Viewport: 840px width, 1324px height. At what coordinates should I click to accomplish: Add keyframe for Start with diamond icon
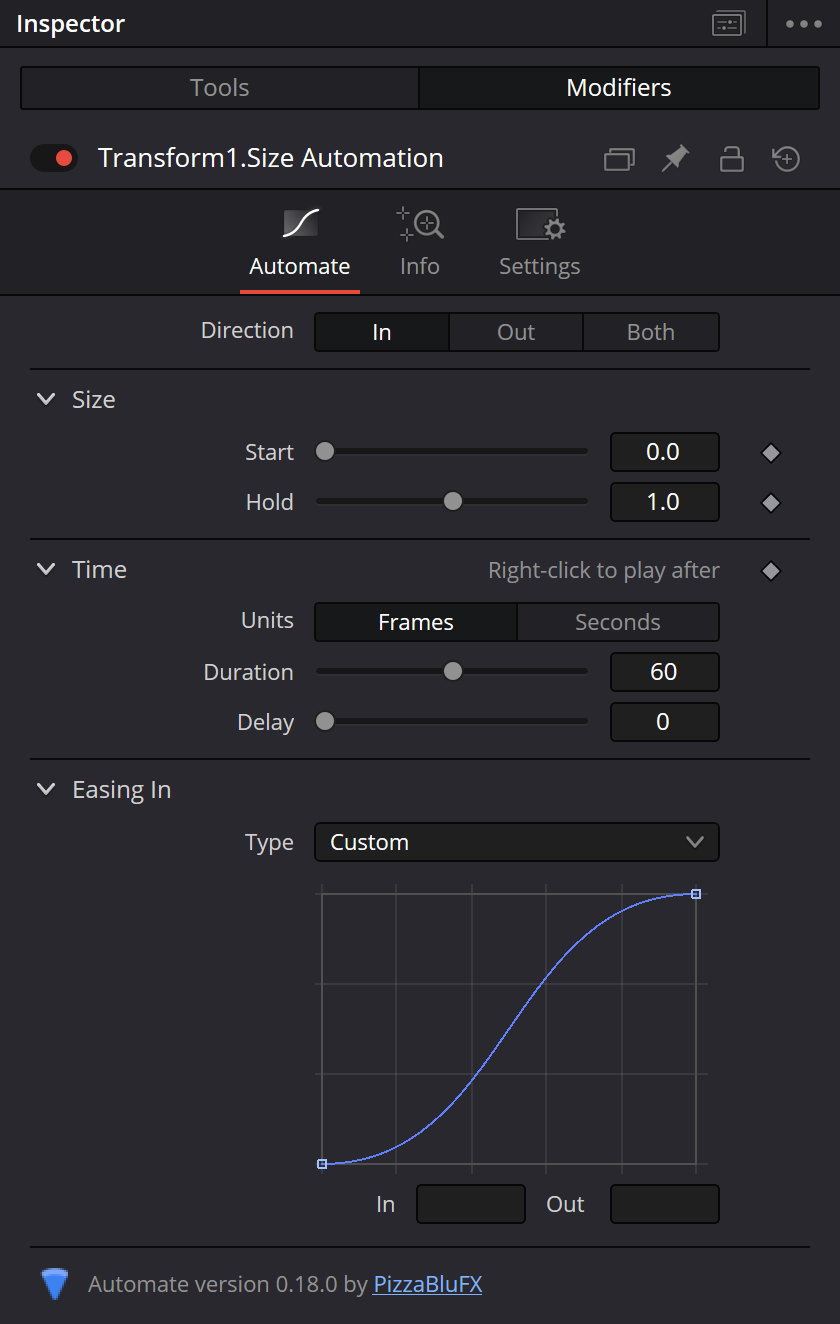tap(770, 453)
